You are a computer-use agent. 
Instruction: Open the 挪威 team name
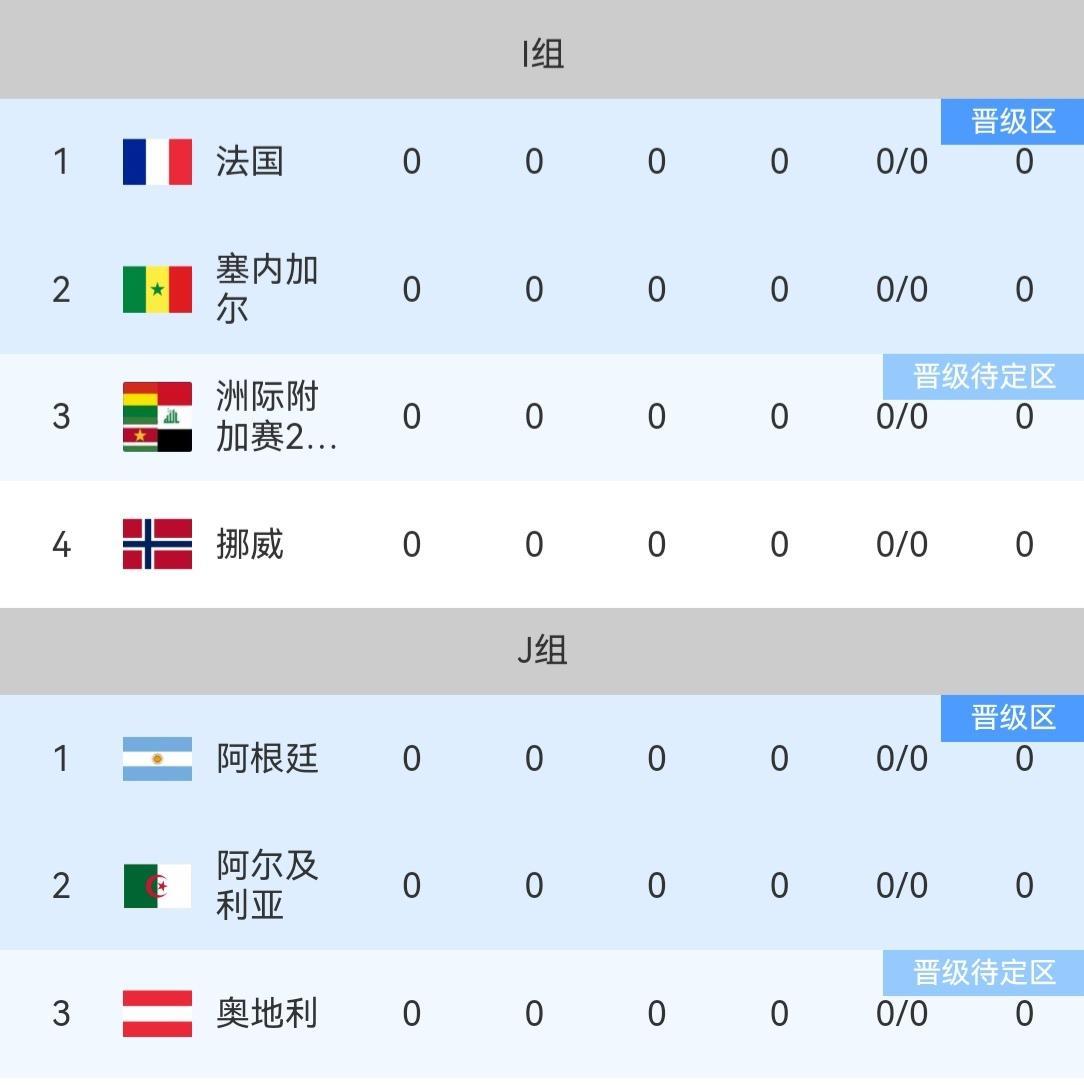click(x=250, y=544)
